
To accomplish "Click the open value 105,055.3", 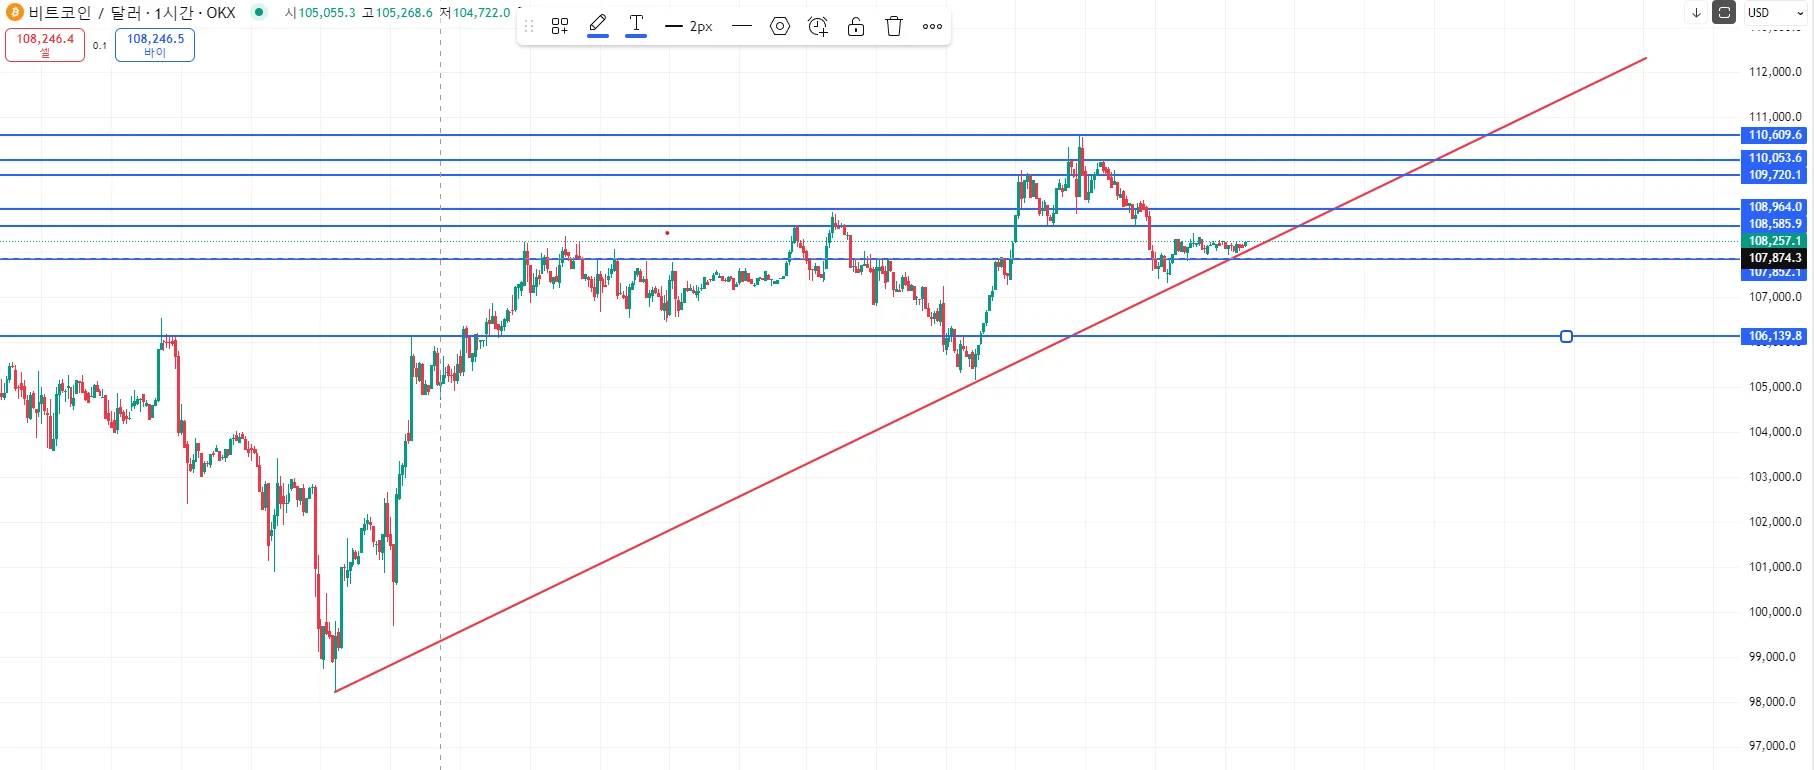I will 327,13.
